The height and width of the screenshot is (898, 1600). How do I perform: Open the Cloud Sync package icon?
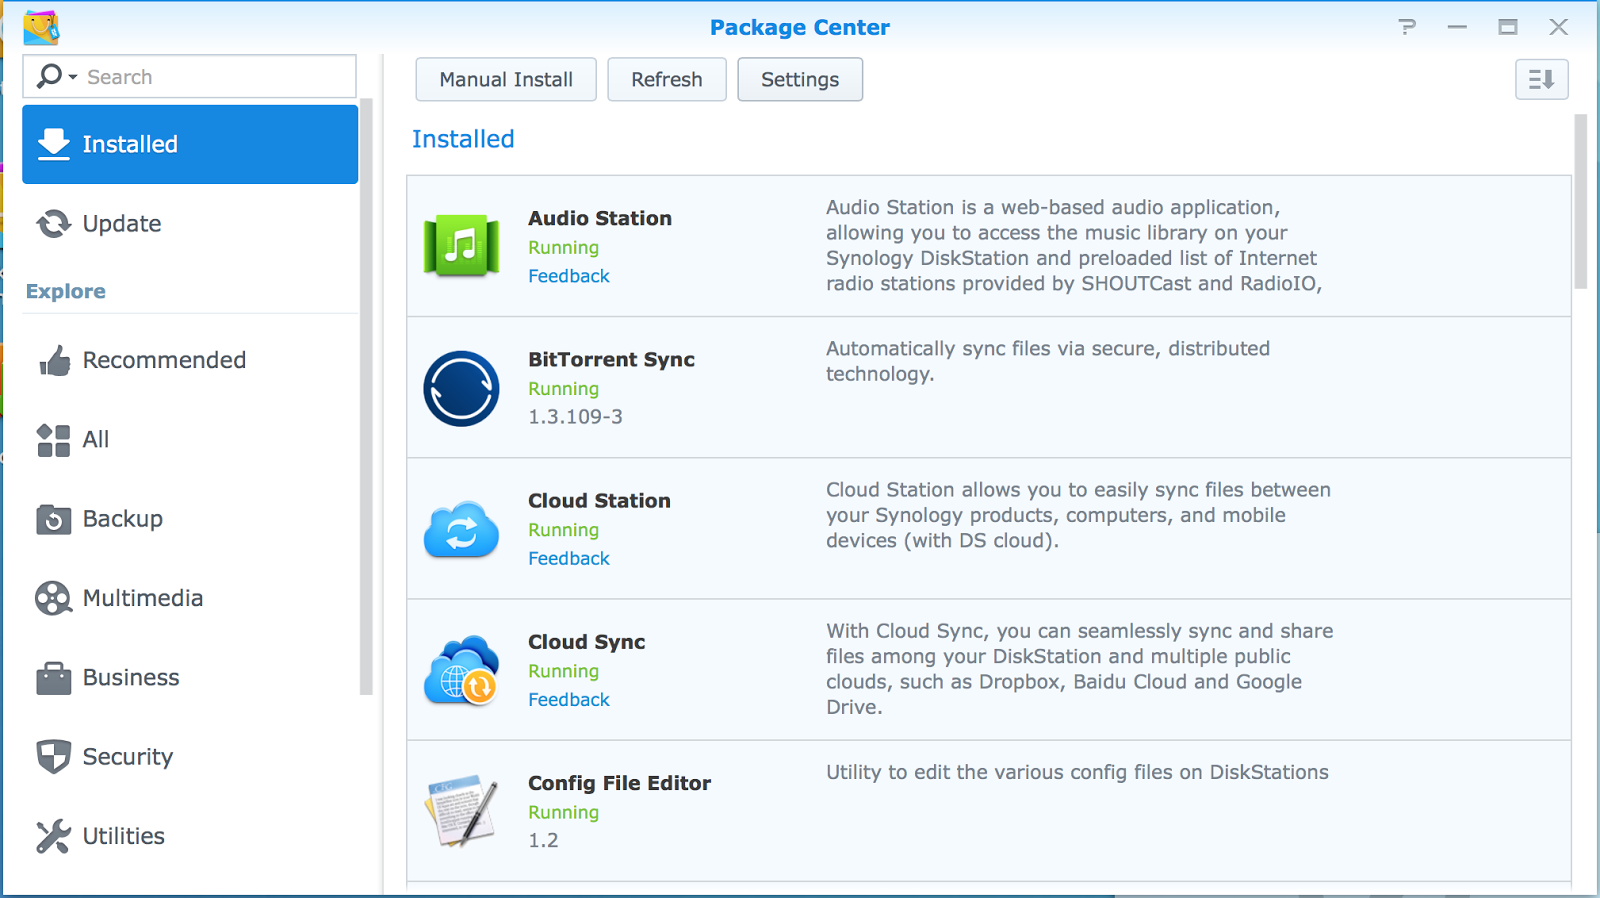tap(461, 670)
